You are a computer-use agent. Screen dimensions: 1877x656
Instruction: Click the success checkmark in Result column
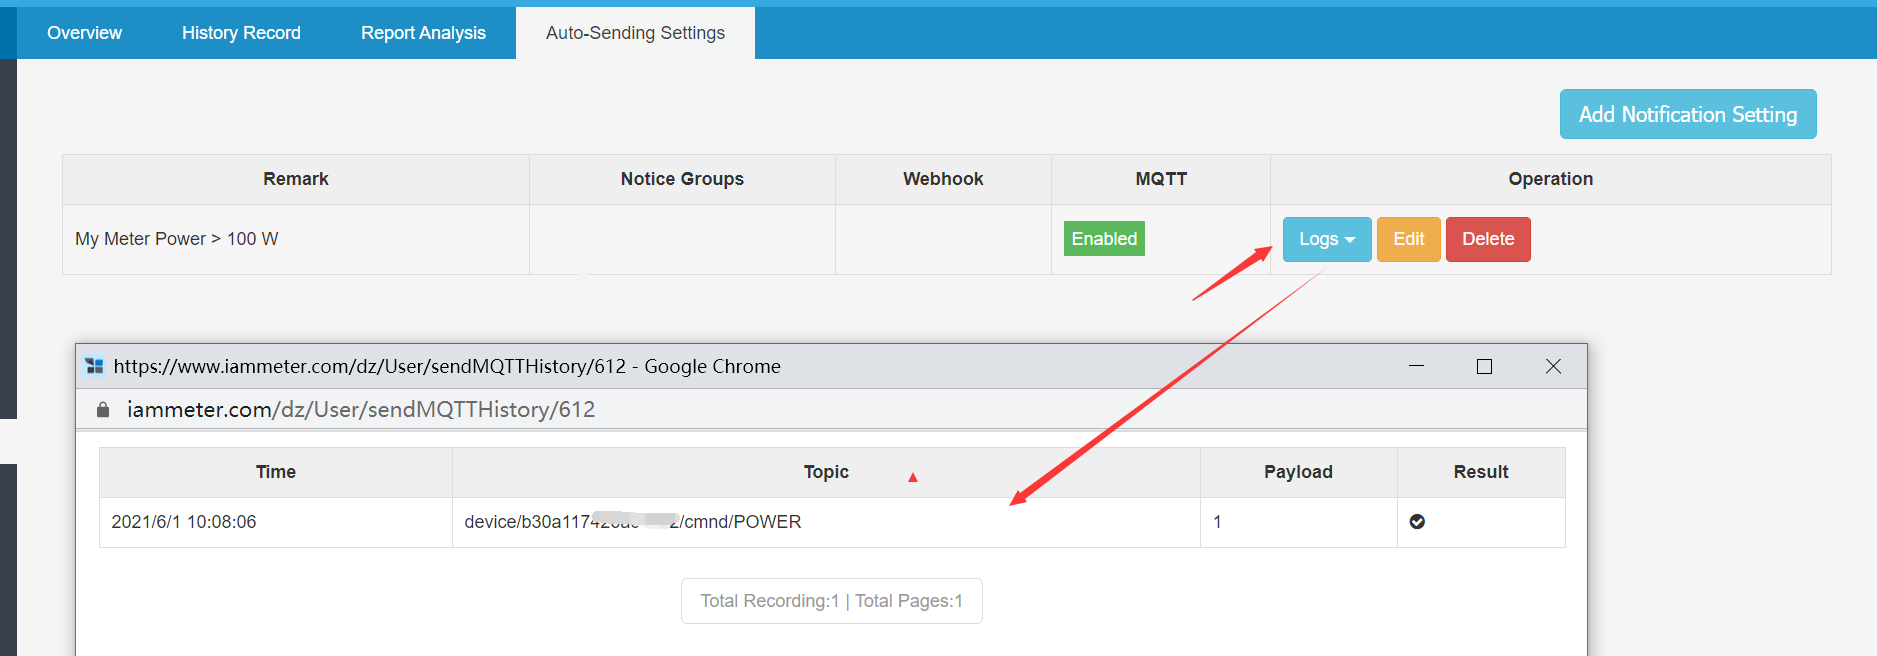tap(1417, 522)
